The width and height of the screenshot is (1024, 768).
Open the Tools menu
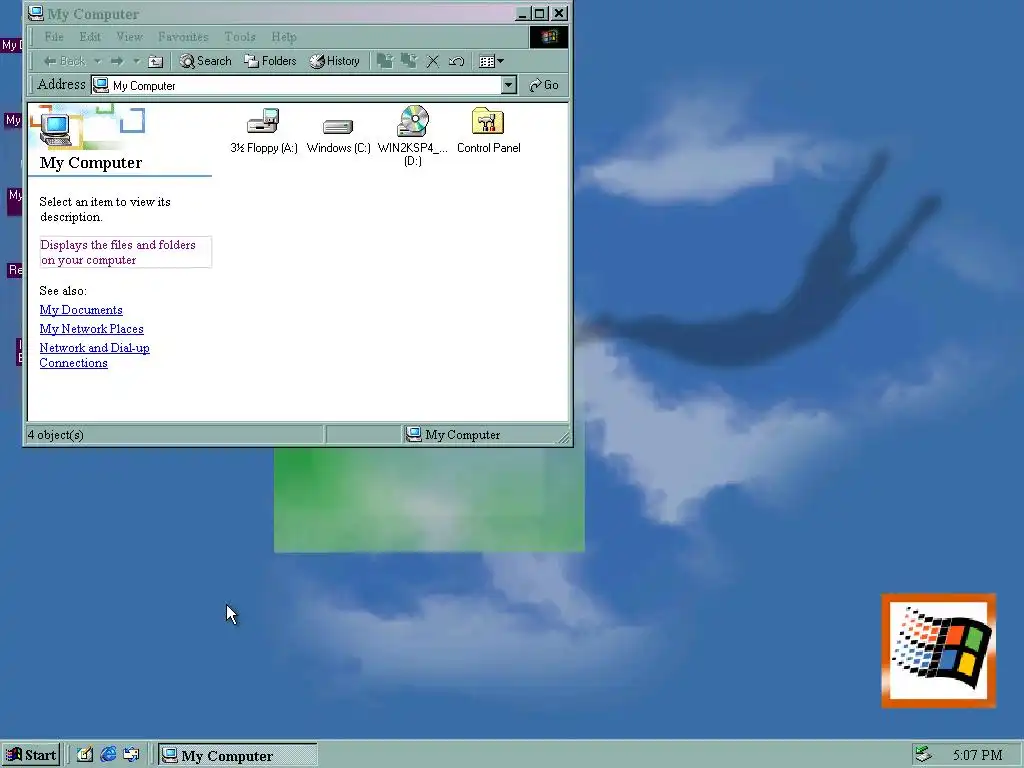[240, 37]
